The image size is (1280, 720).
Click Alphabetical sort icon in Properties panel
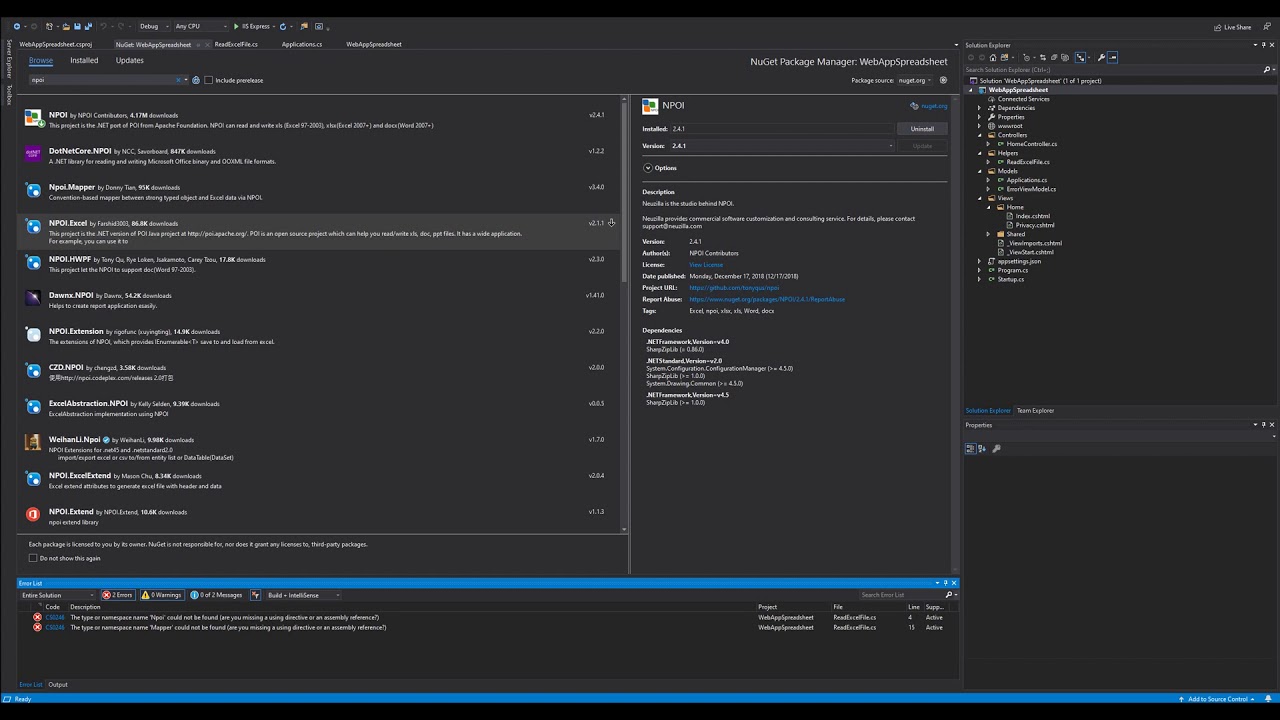click(x=981, y=449)
